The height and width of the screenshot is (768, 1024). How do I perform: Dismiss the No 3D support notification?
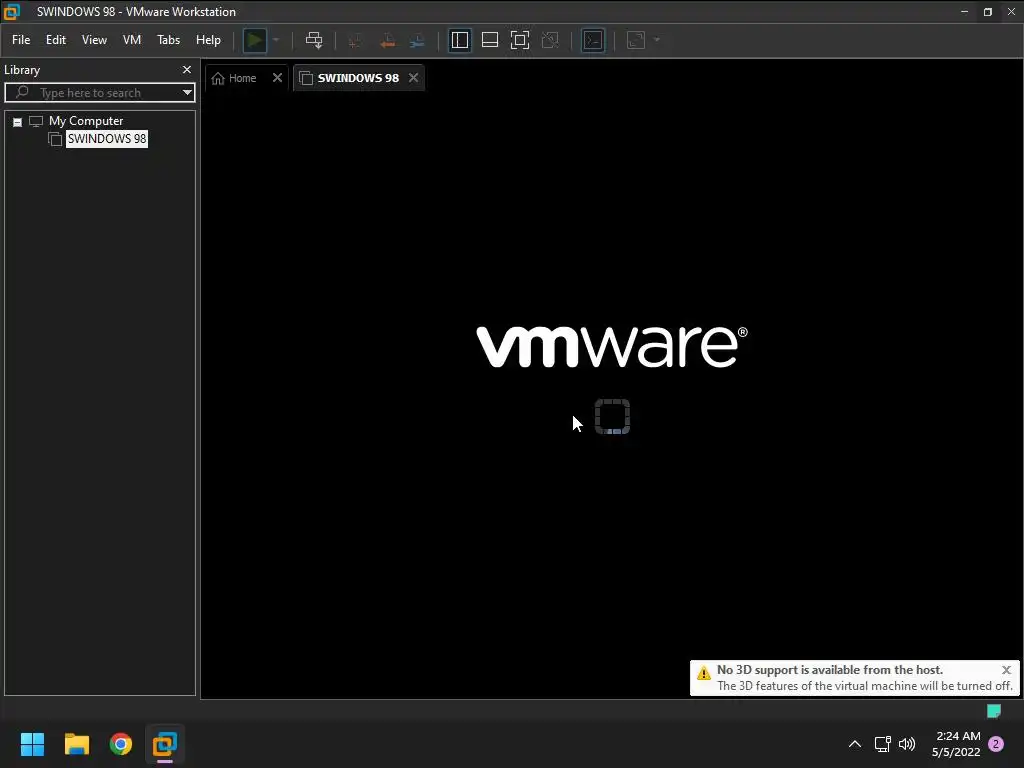click(1006, 670)
